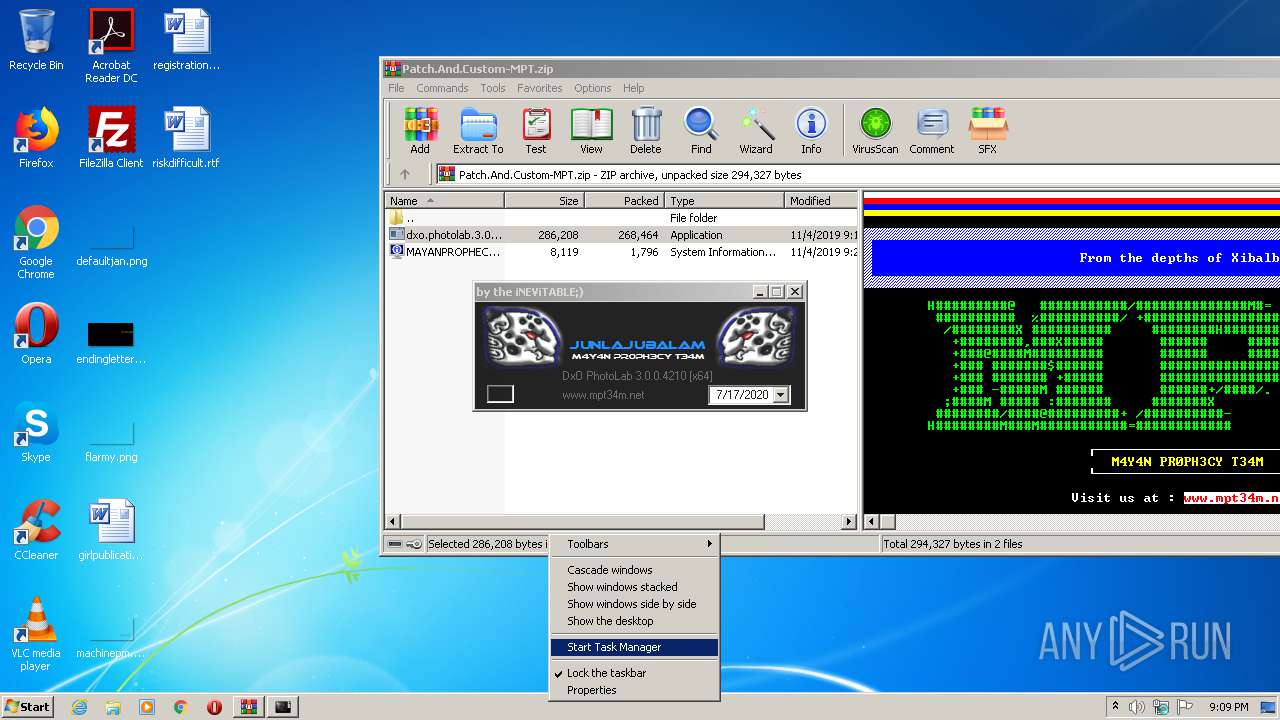This screenshot has width=1280, height=720.
Task: Toggle Lock the taskbar checked option
Action: pos(606,673)
